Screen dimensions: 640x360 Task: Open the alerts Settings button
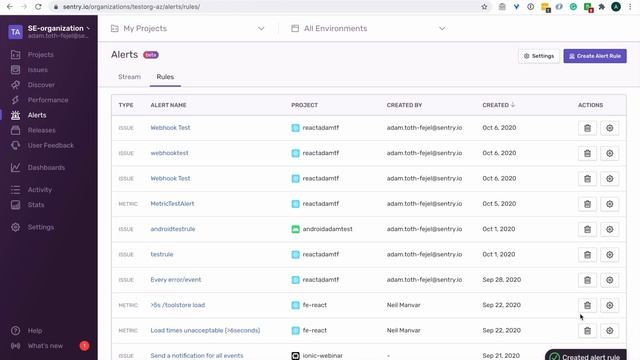click(x=539, y=56)
